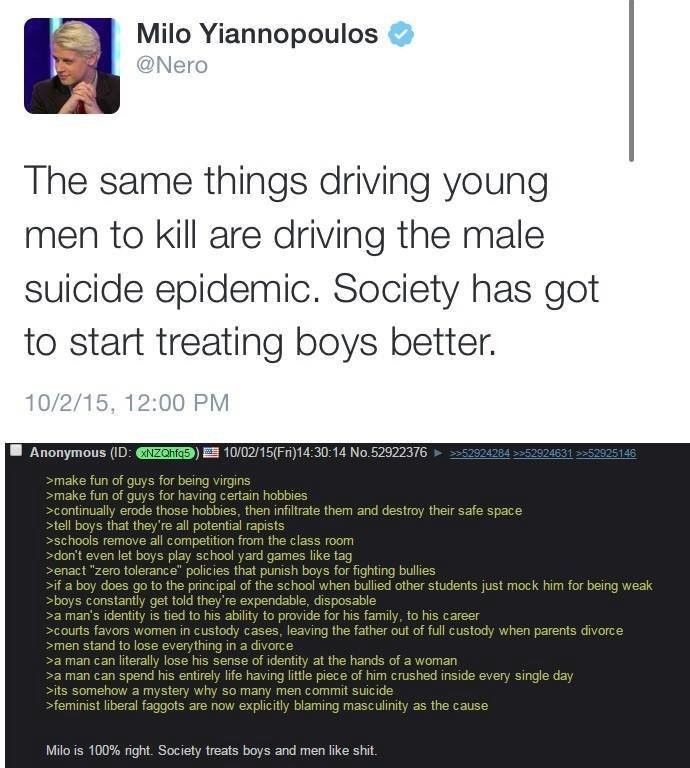Open the post menu arrow after No.52922376

pos(438,453)
